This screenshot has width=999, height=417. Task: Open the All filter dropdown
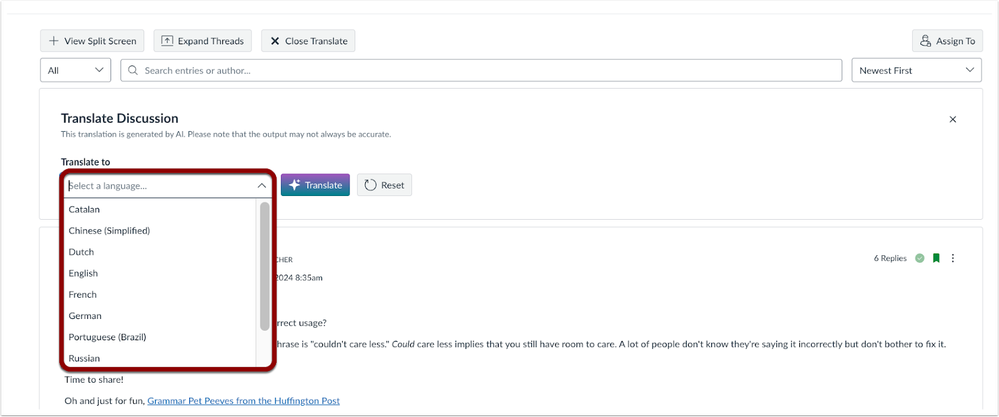75,70
